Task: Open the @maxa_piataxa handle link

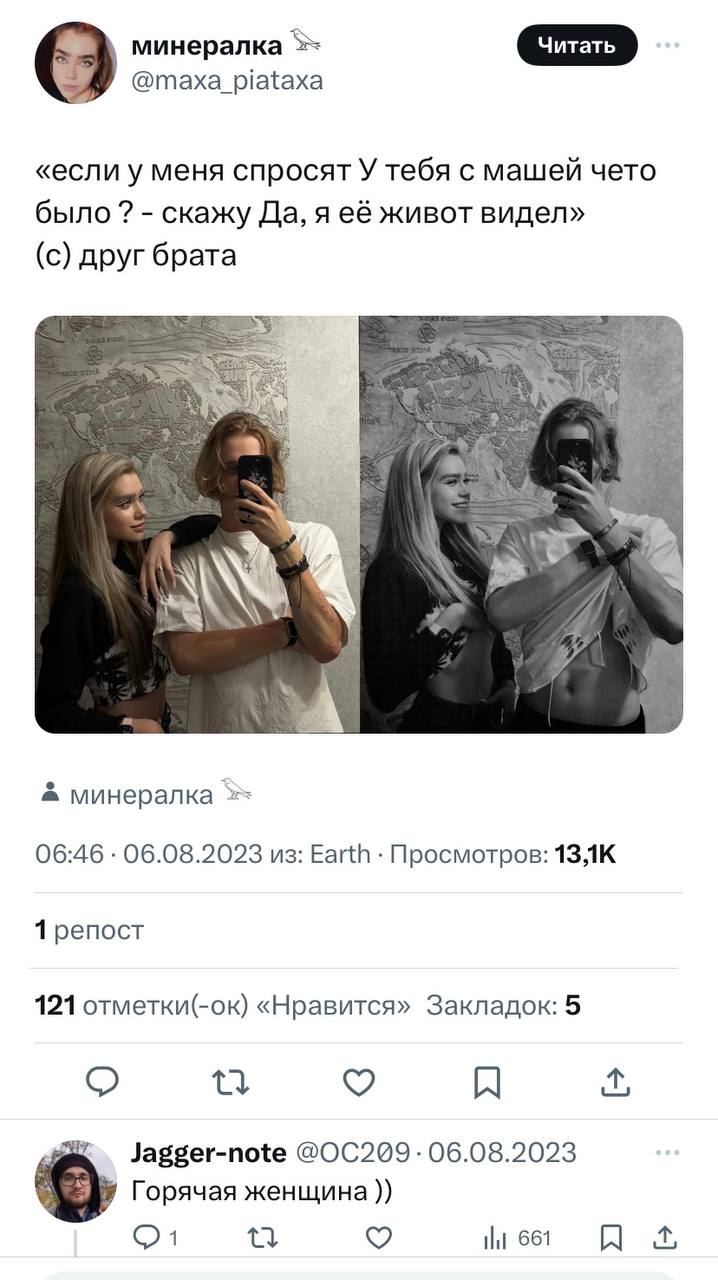Action: tap(227, 80)
